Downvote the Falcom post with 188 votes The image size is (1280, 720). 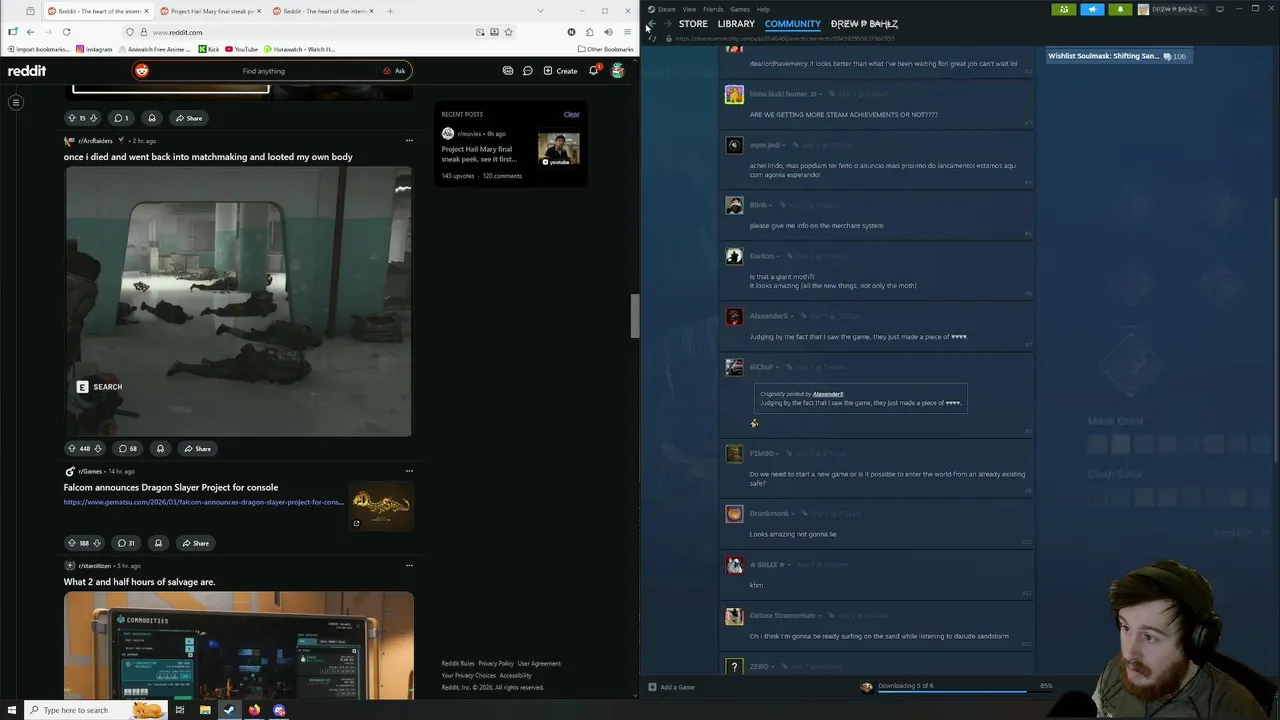[x=97, y=543]
